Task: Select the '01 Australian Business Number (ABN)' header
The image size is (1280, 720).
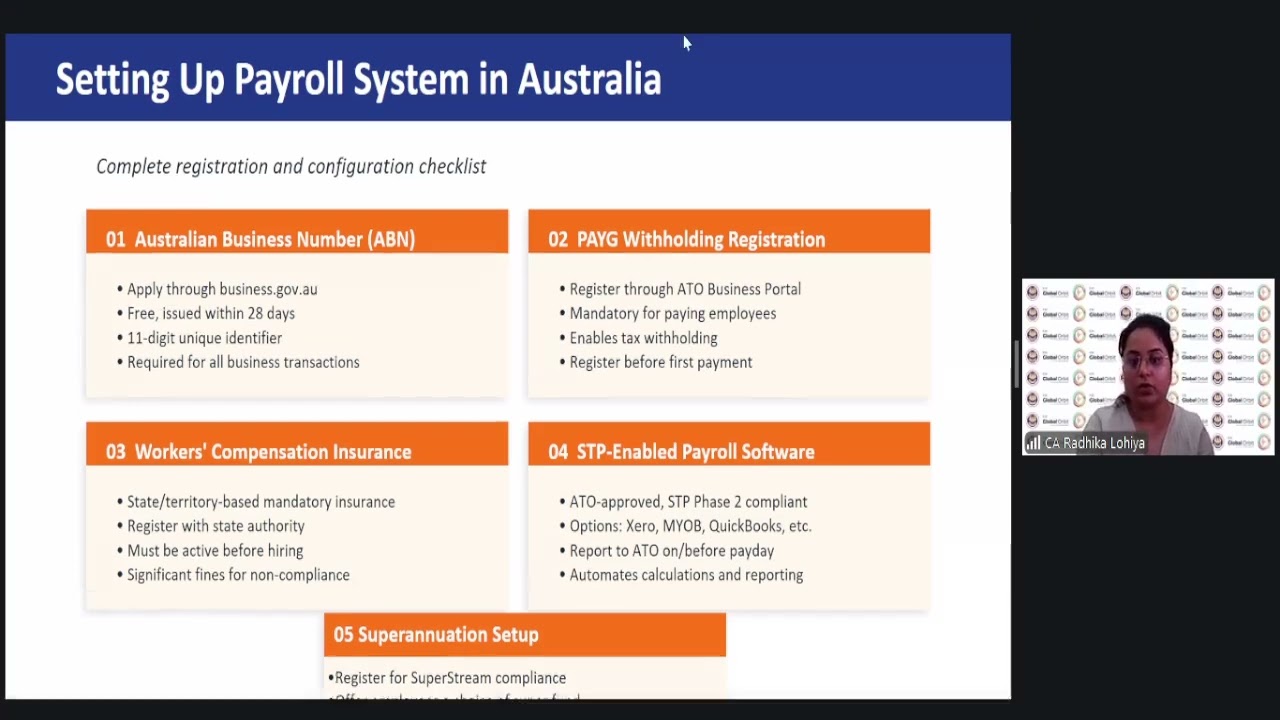Action: point(297,231)
